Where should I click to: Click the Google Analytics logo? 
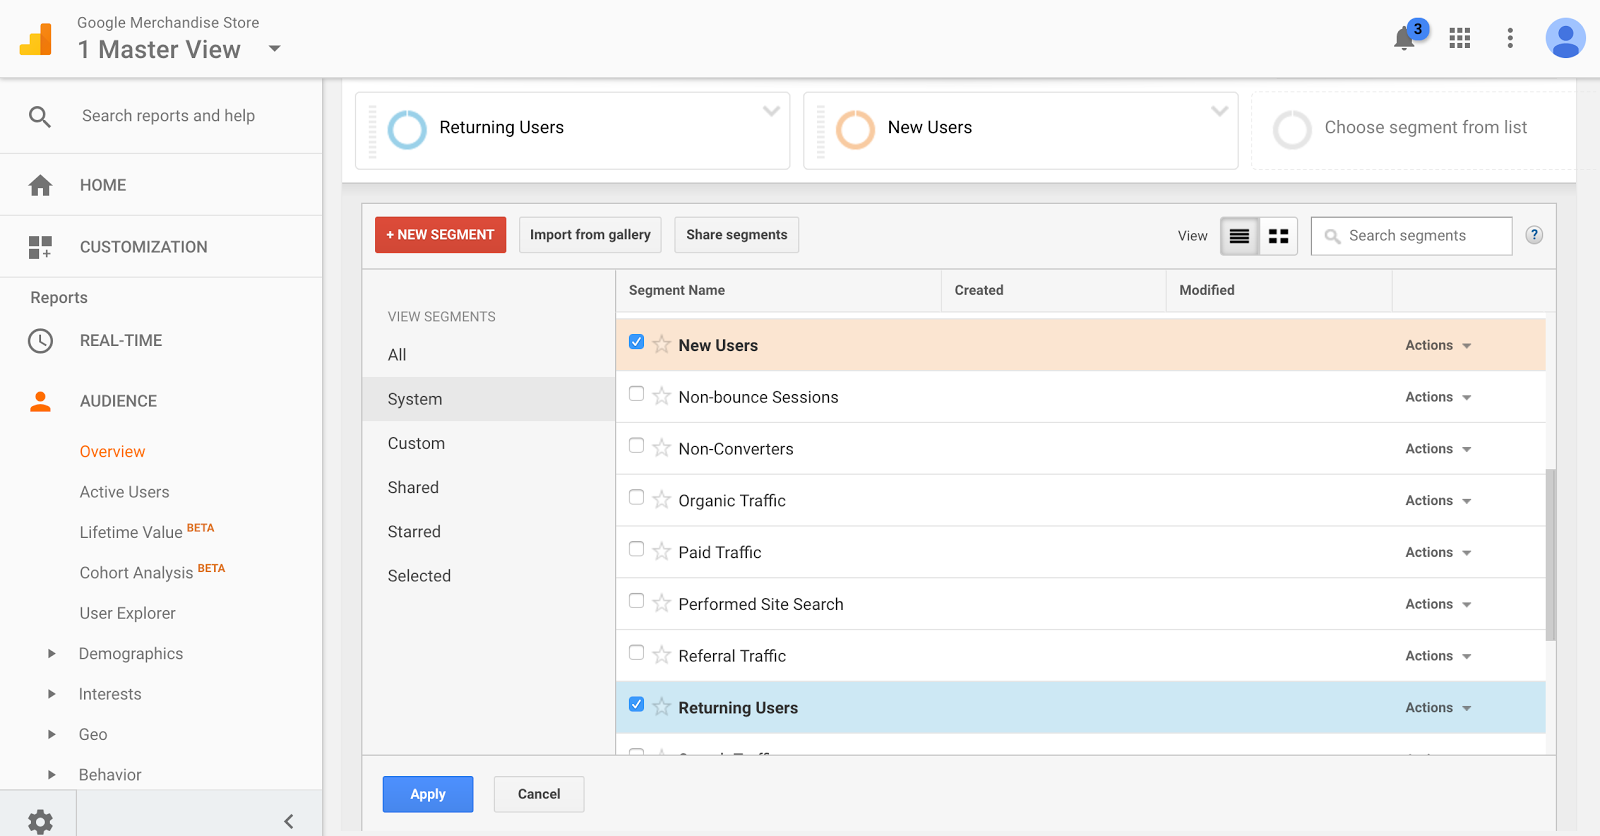click(x=36, y=40)
